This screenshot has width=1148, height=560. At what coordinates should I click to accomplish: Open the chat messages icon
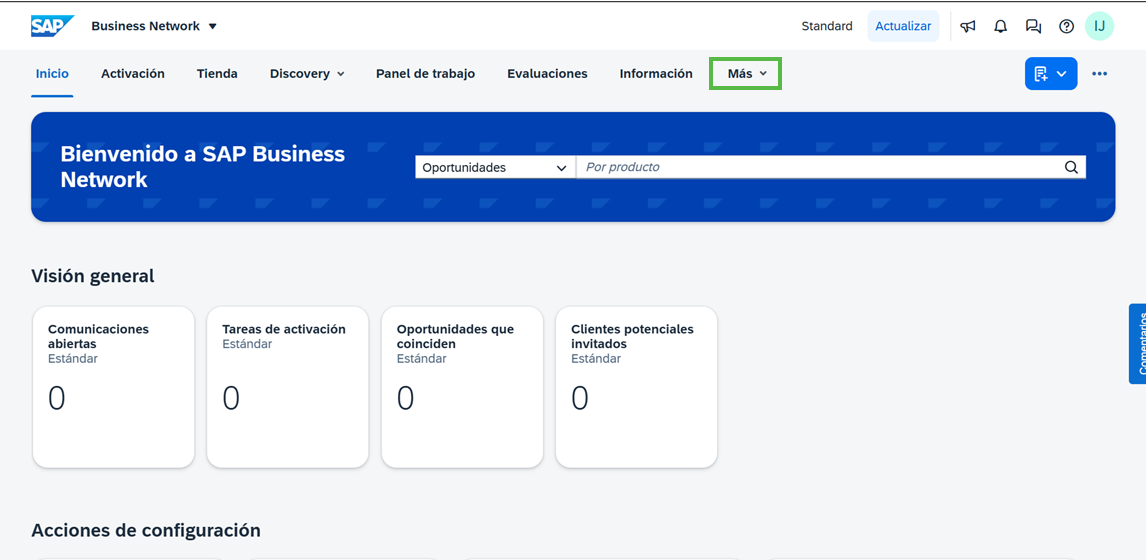pyautogui.click(x=1033, y=26)
